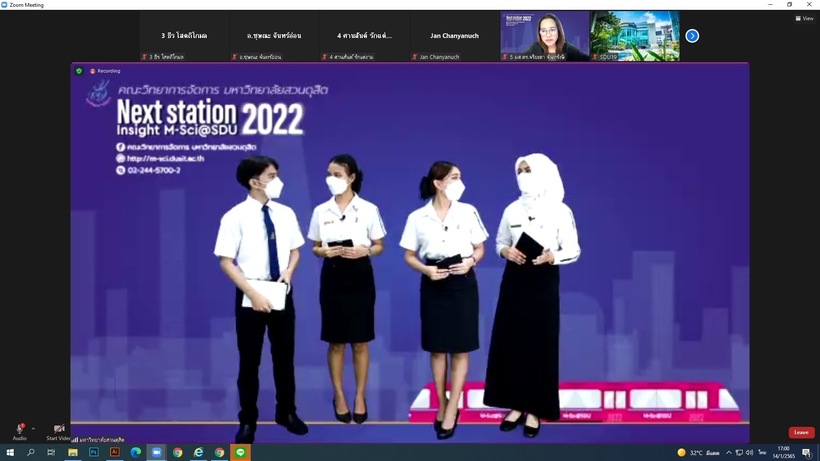Click the 02-244-5700-2 phone number text
The image size is (820, 461).
154,170
